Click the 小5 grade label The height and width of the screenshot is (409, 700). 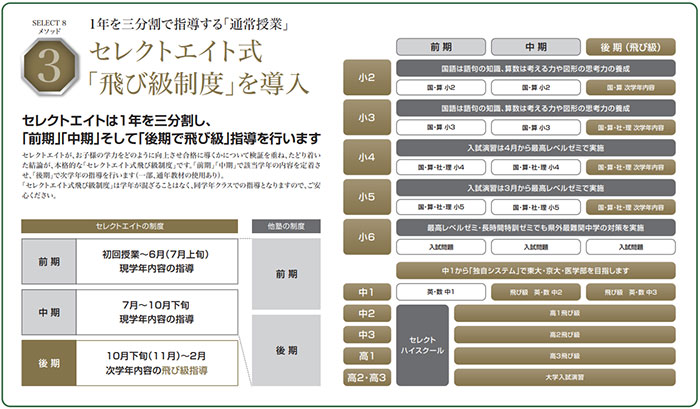367,197
